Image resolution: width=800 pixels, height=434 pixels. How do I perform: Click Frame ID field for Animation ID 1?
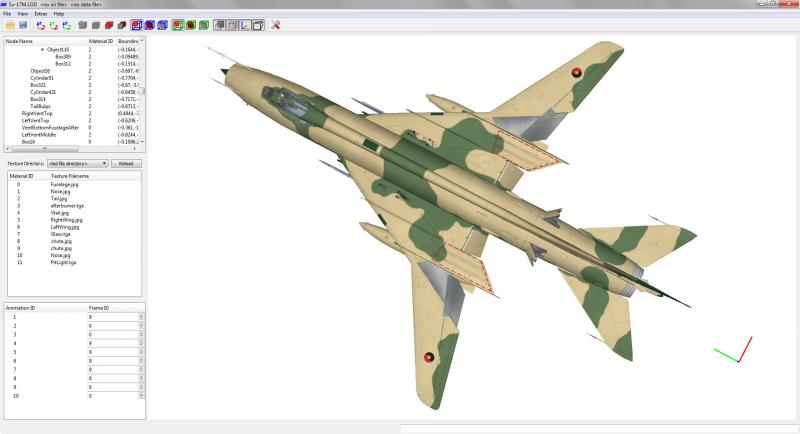[113, 317]
